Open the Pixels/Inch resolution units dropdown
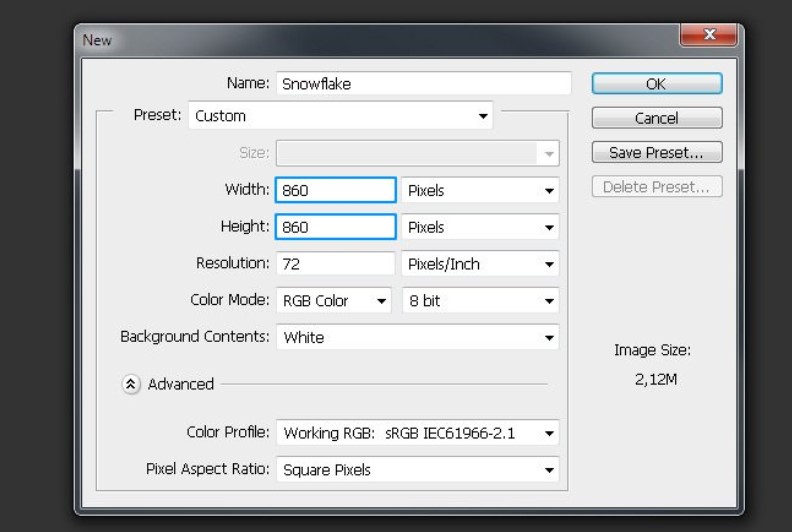Screen dimensions: 792x532 pyautogui.click(x=480, y=264)
